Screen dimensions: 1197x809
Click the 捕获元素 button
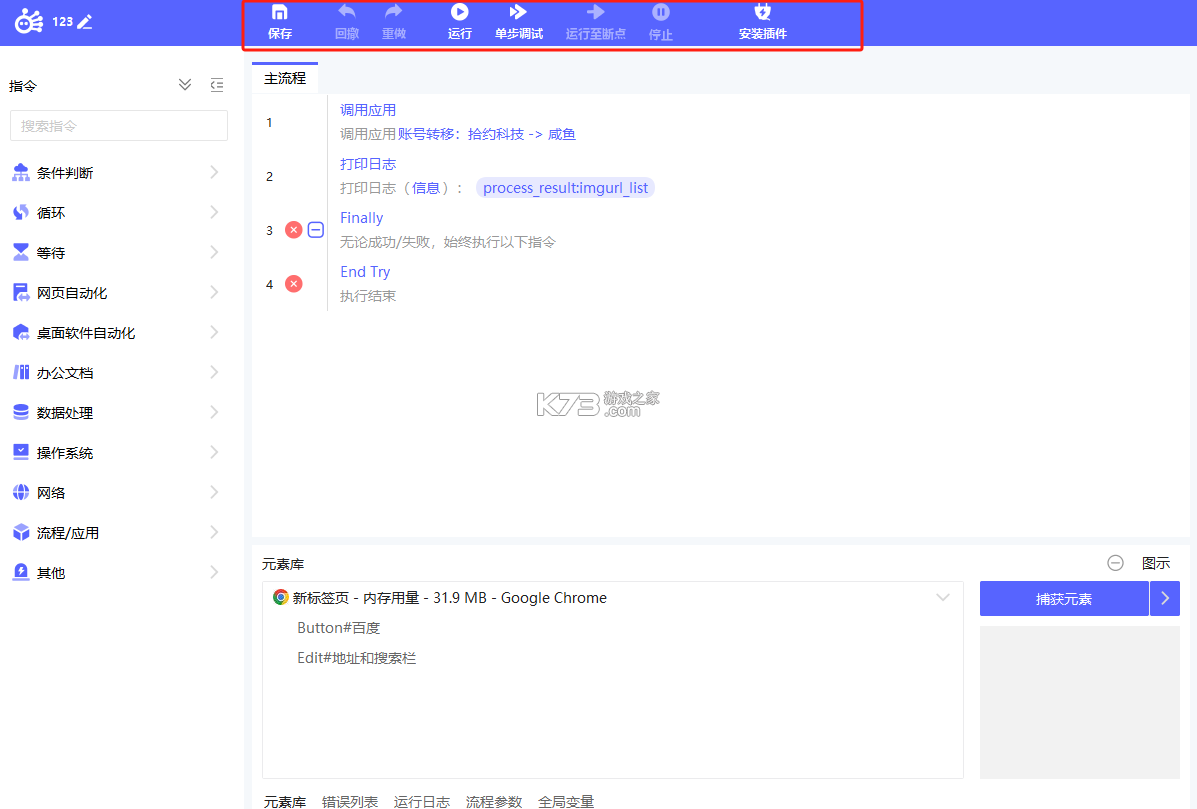tap(1064, 599)
